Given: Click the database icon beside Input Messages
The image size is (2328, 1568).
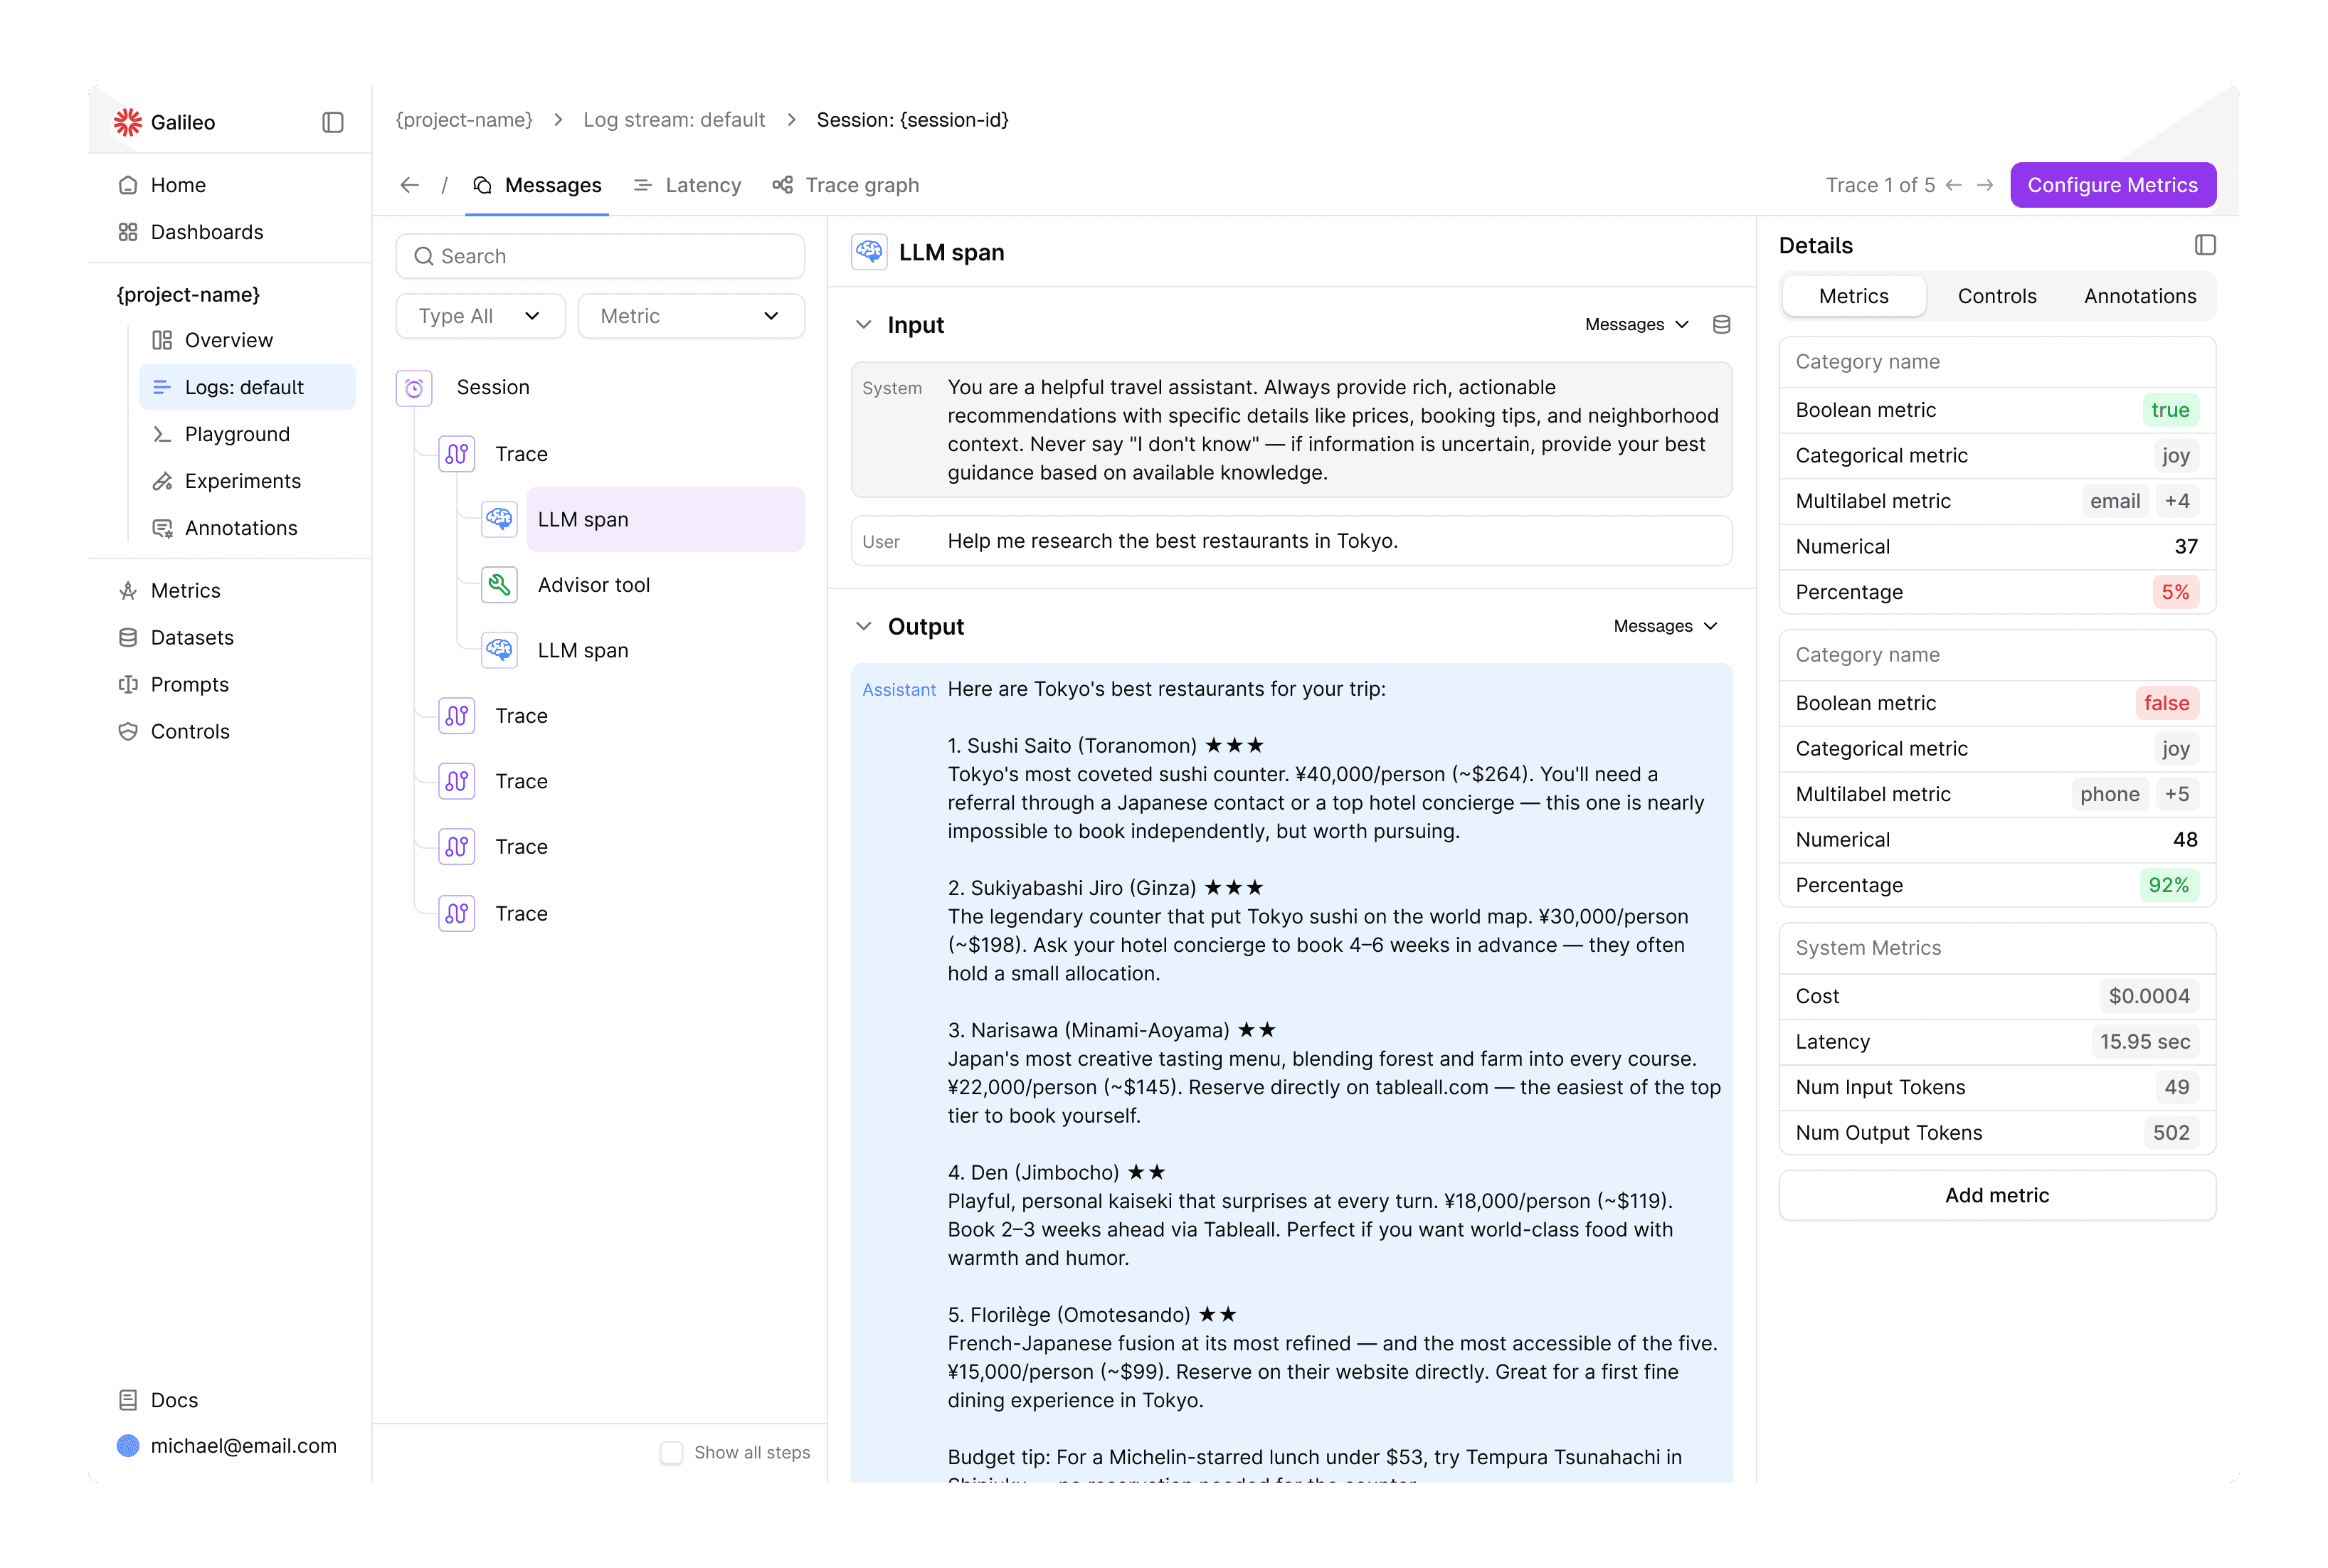Looking at the screenshot, I should pos(1721,324).
